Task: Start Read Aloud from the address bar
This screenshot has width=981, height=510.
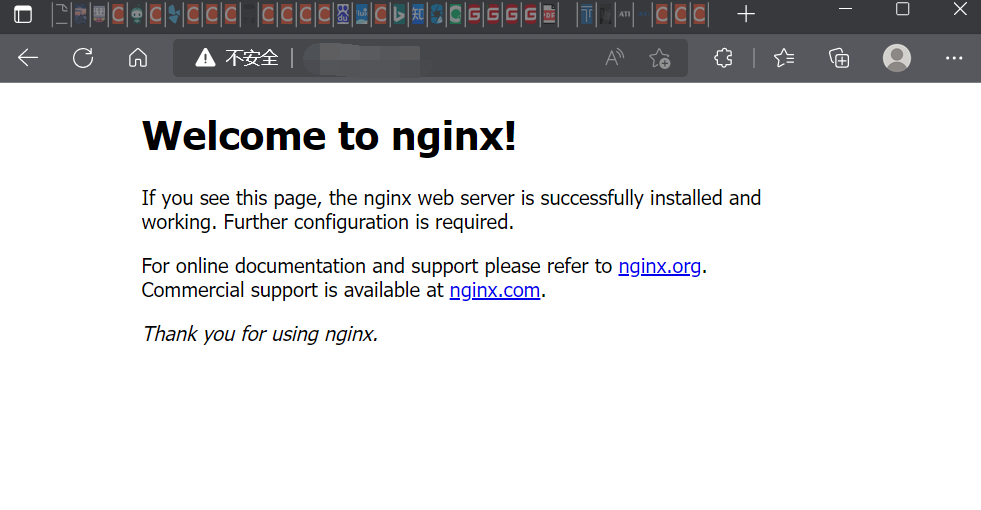Action: 614,58
